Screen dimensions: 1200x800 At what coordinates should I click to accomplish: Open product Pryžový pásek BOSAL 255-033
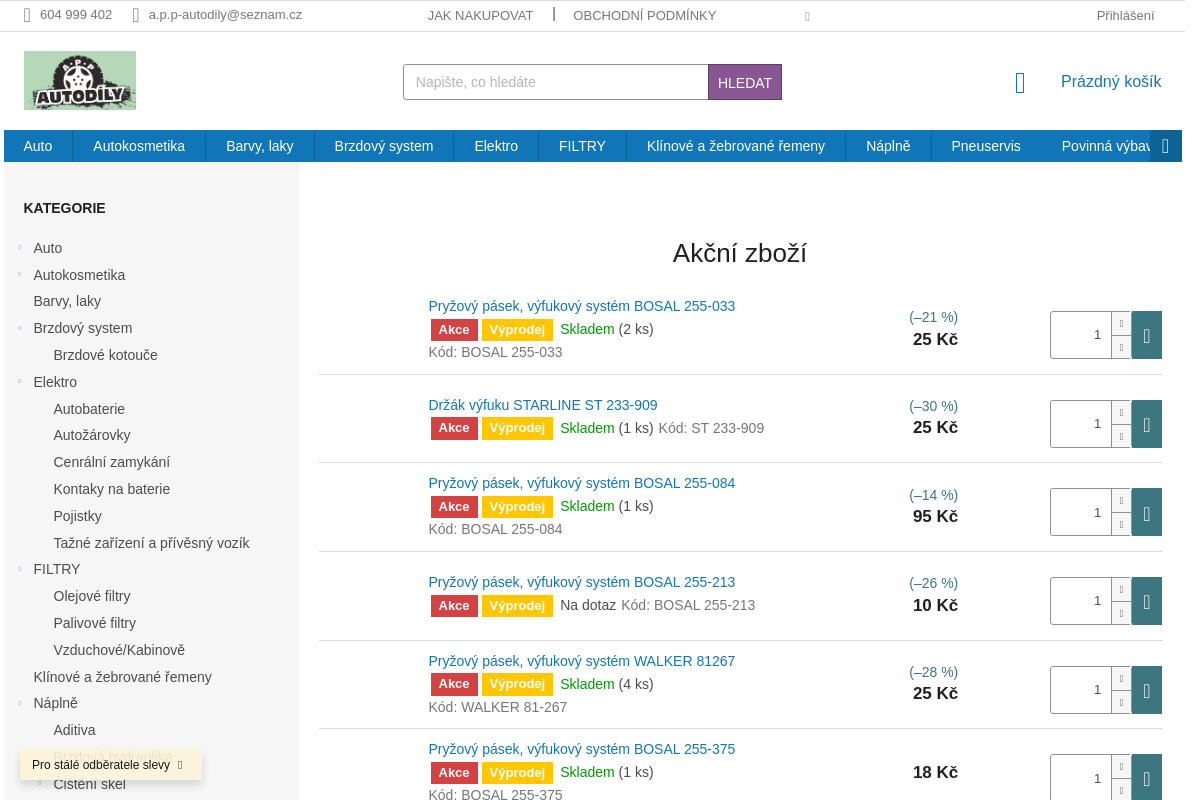(581, 306)
